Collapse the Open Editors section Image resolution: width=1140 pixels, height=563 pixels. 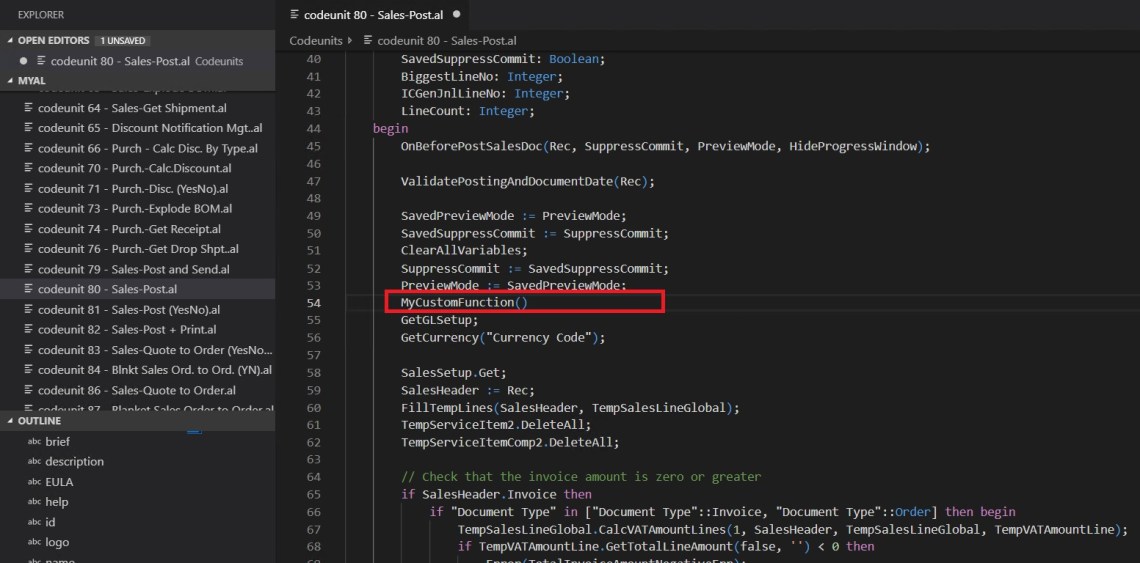point(10,41)
